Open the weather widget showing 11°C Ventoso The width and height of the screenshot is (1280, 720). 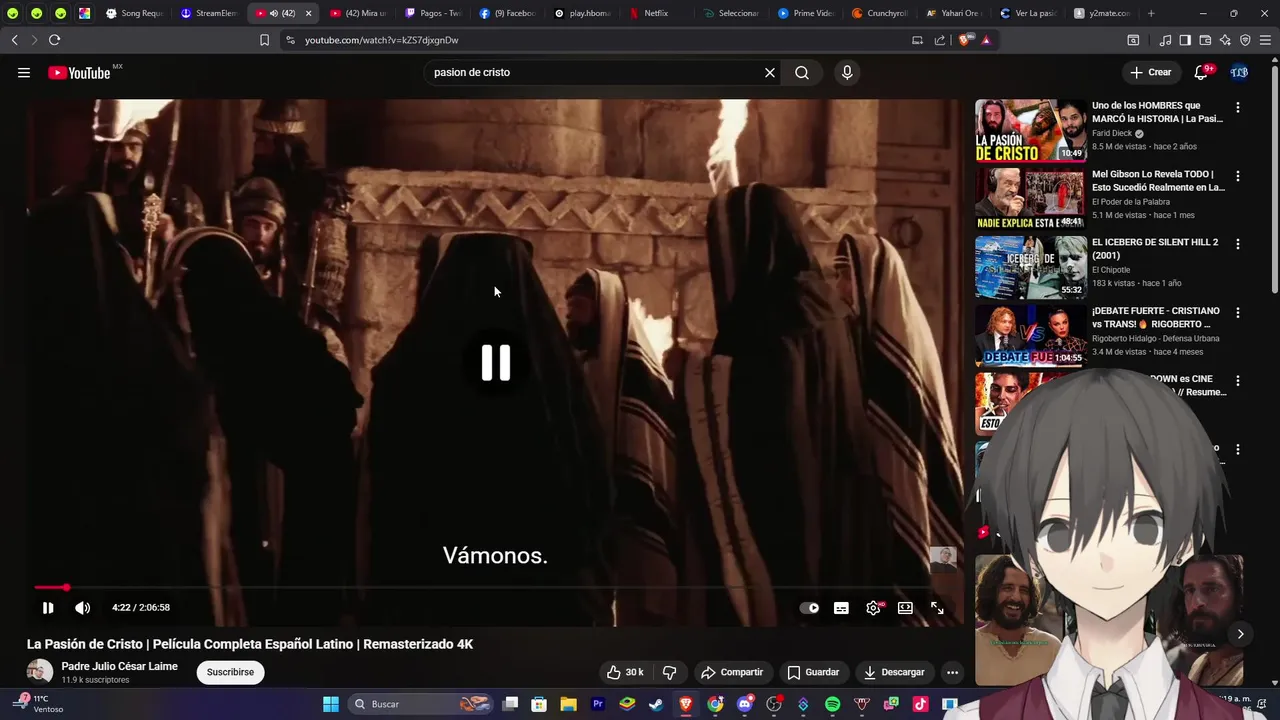pos(40,704)
